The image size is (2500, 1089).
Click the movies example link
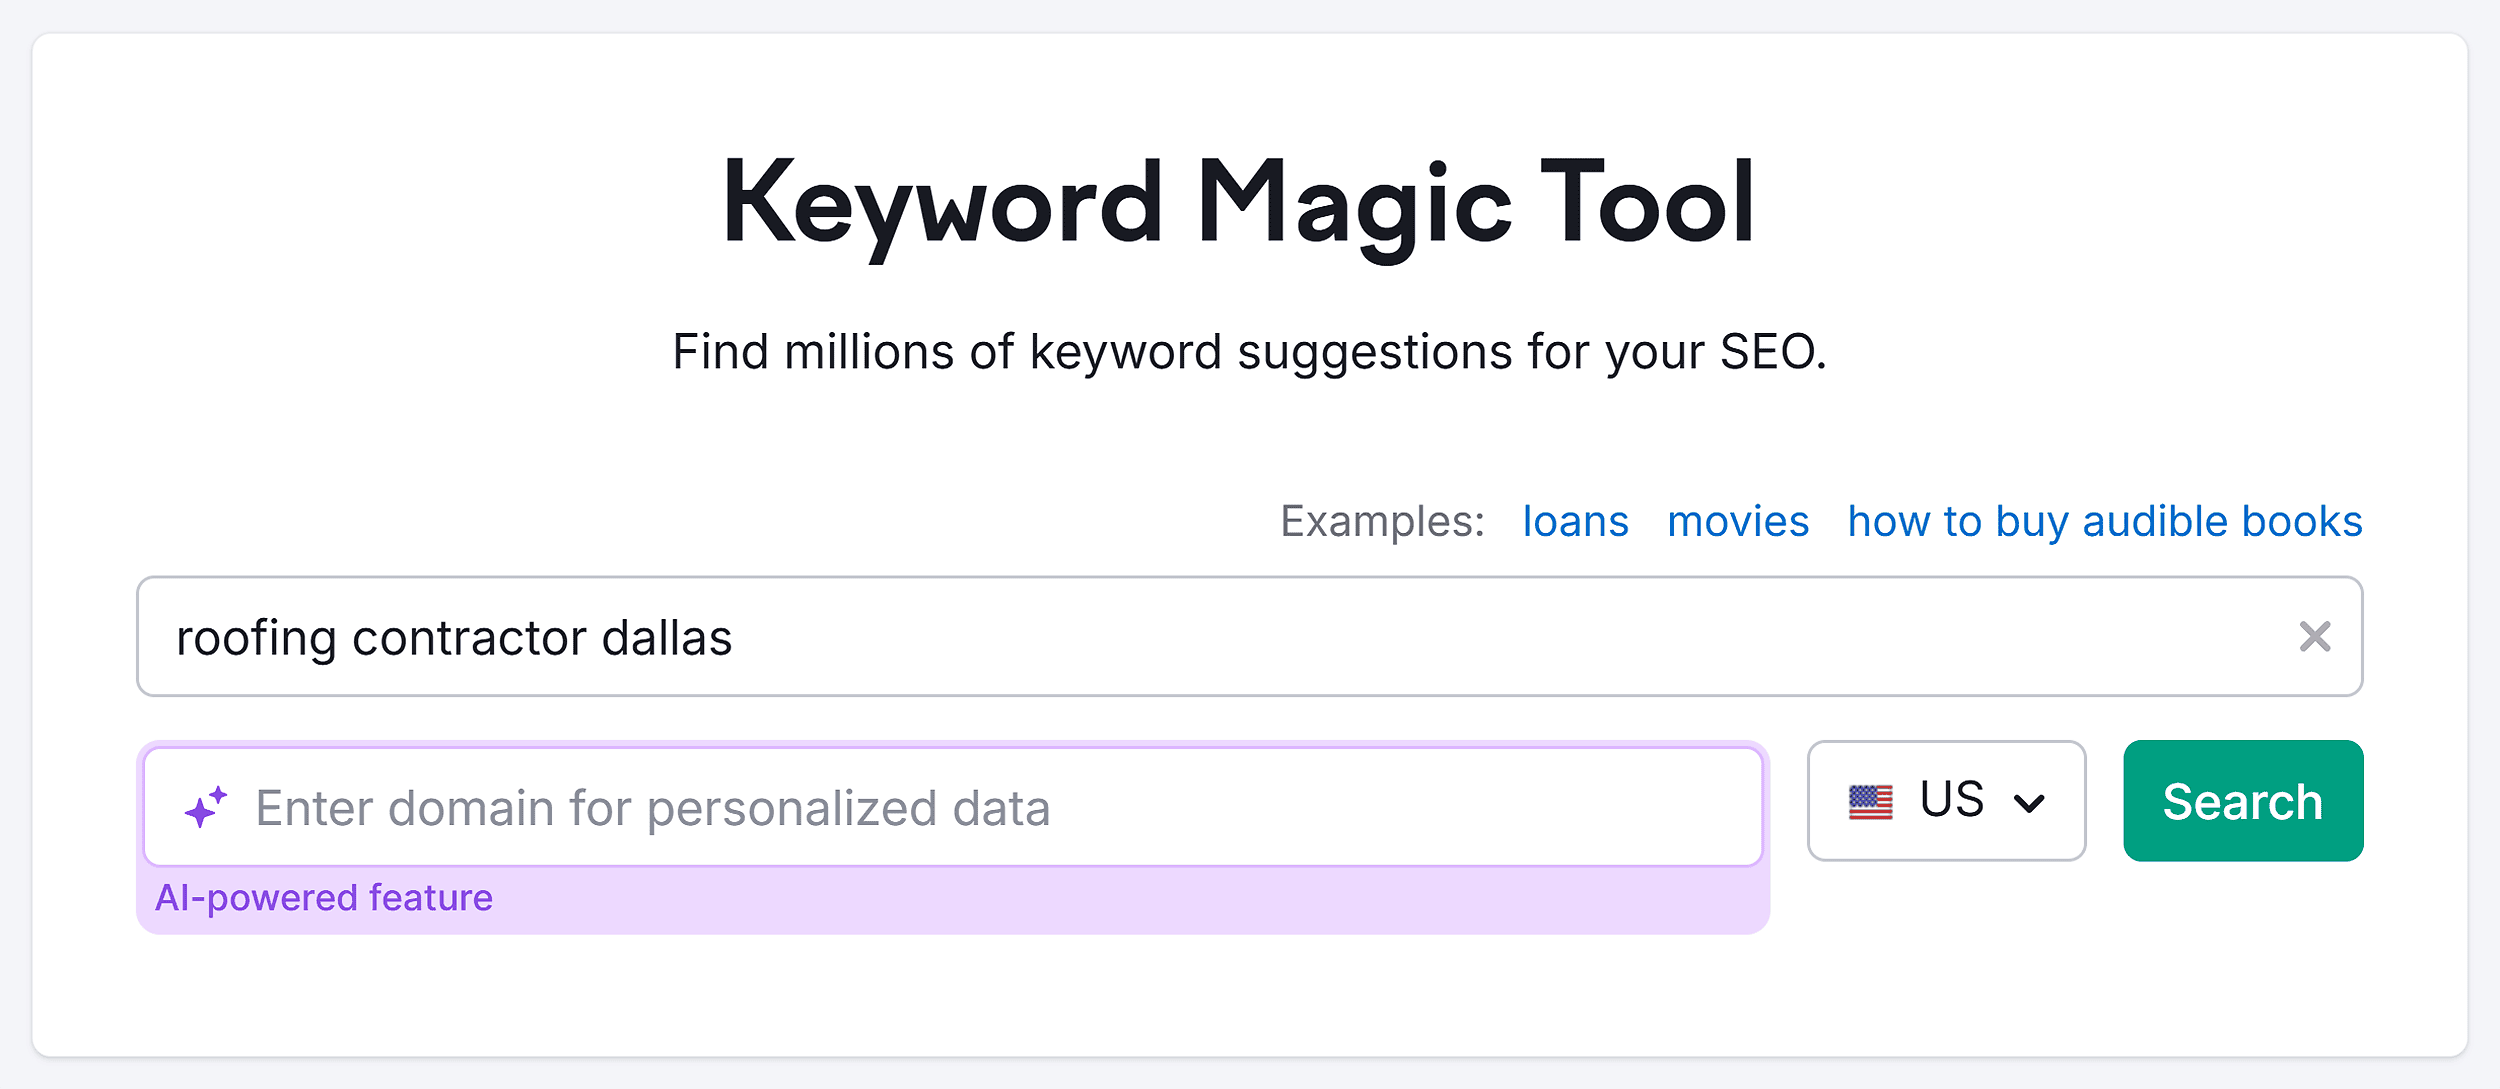click(x=1738, y=520)
